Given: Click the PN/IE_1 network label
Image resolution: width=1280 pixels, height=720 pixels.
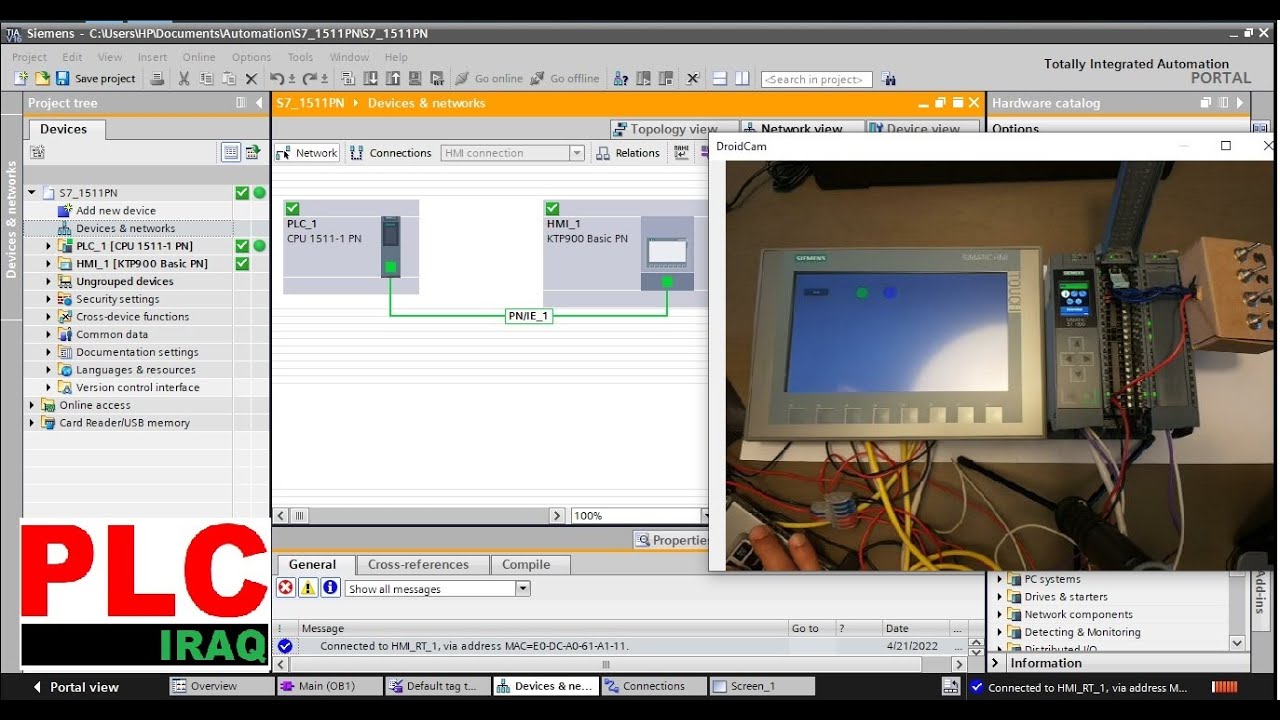Looking at the screenshot, I should (528, 316).
